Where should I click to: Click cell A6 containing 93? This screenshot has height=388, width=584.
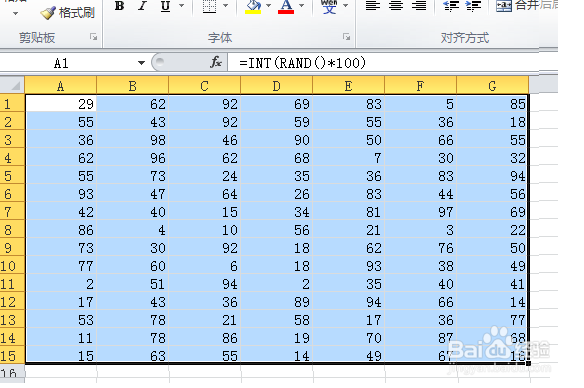pyautogui.click(x=61, y=194)
